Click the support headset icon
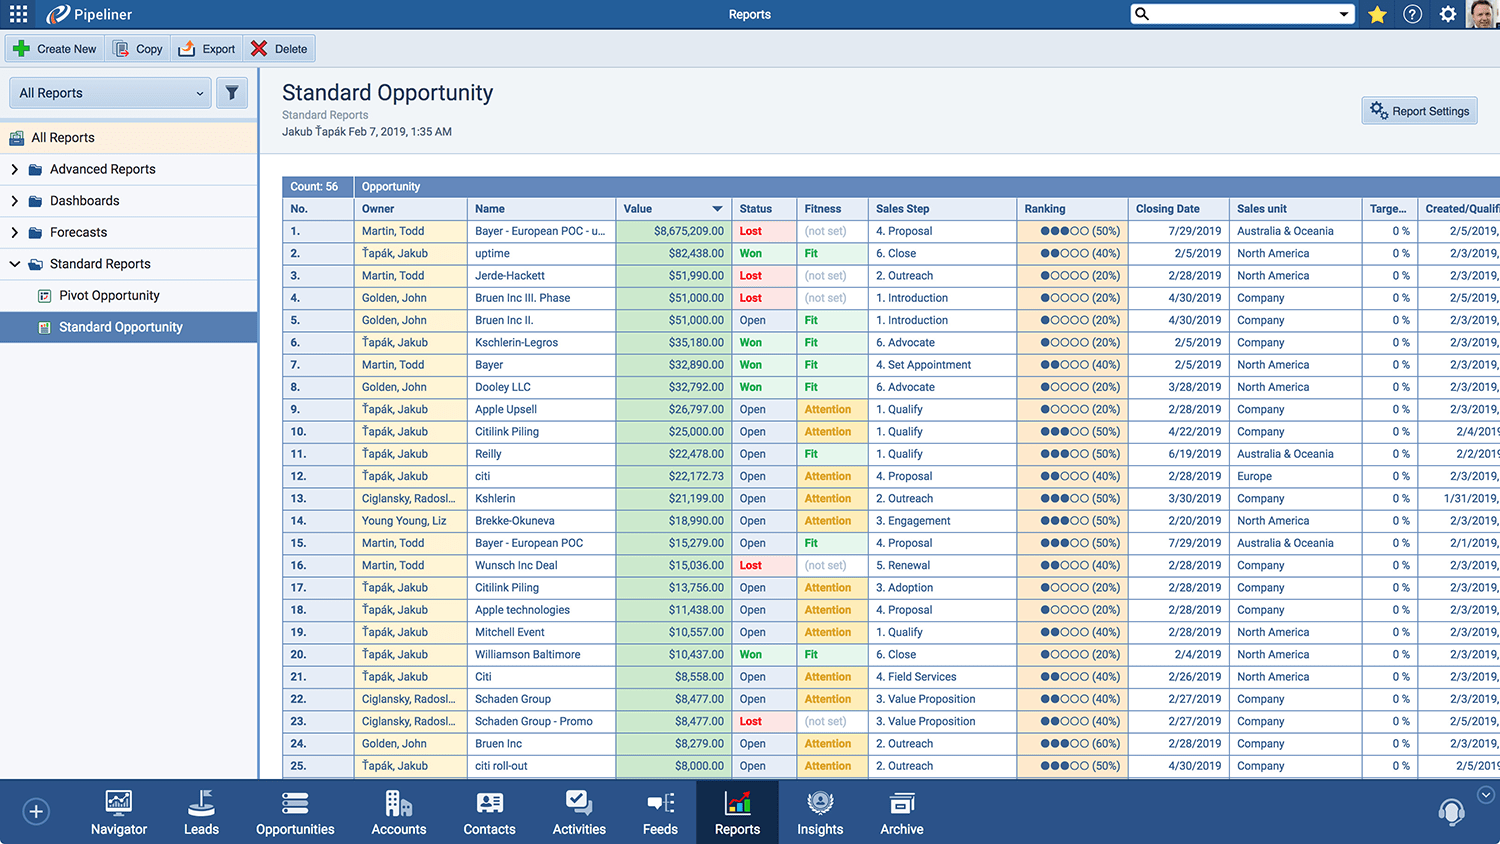The width and height of the screenshot is (1500, 844). click(x=1451, y=812)
